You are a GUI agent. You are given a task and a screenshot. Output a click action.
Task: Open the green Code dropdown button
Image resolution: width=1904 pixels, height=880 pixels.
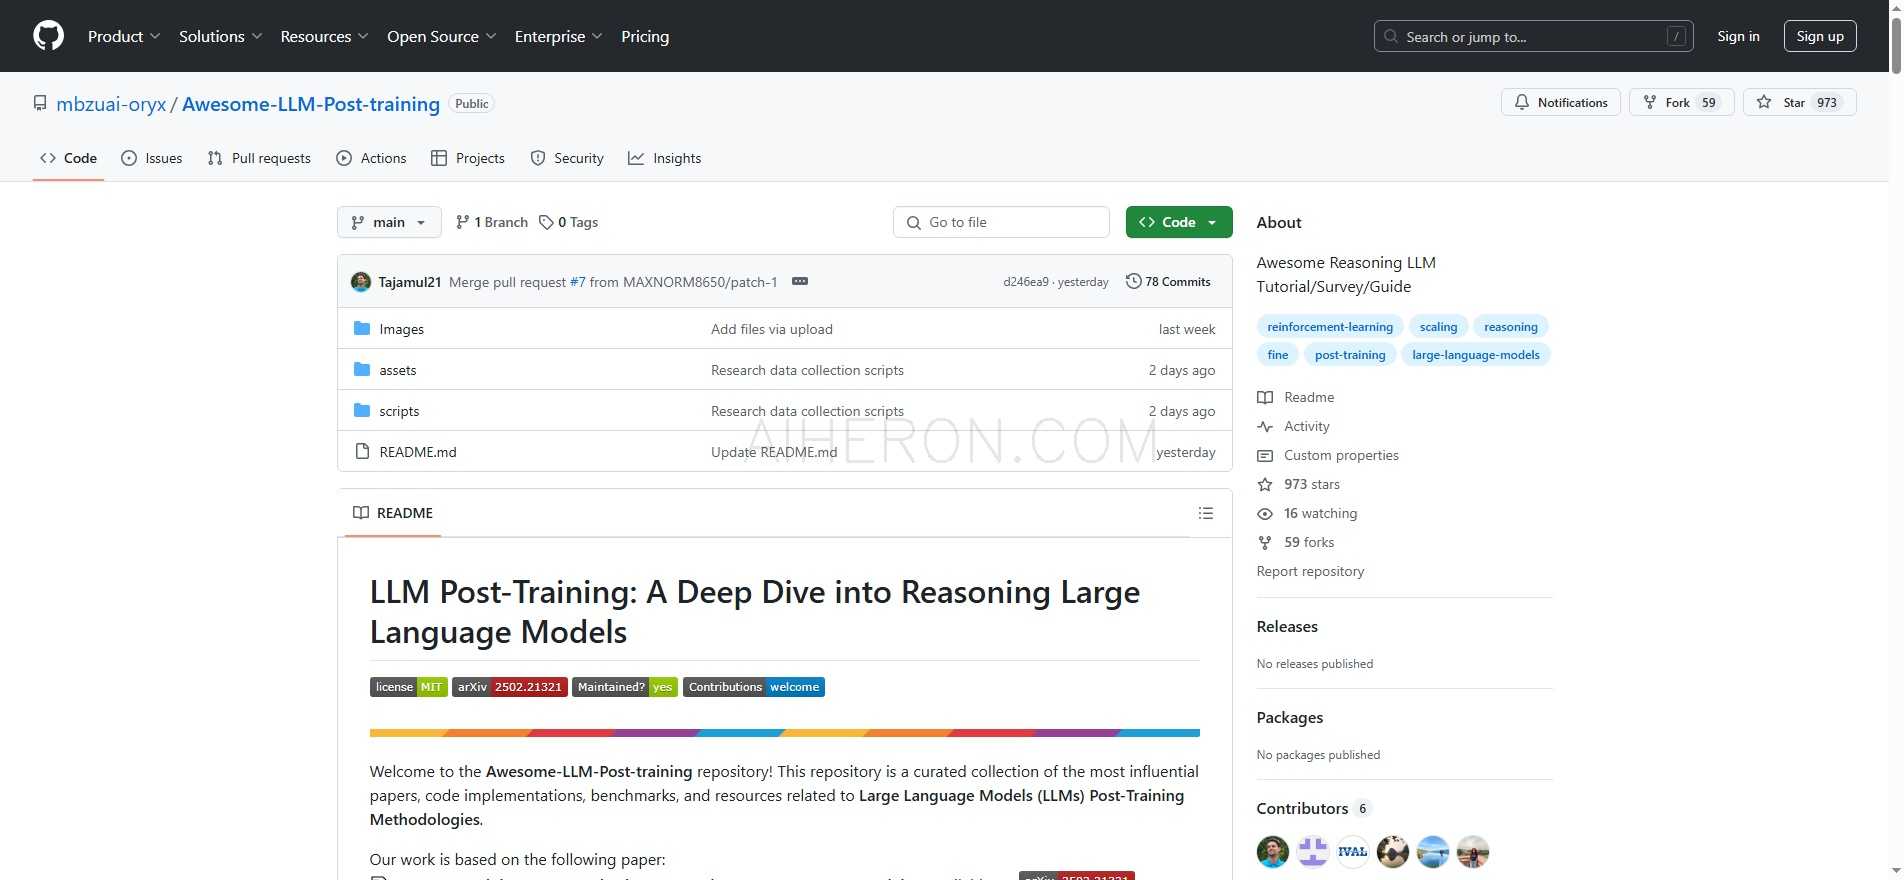click(x=1179, y=222)
